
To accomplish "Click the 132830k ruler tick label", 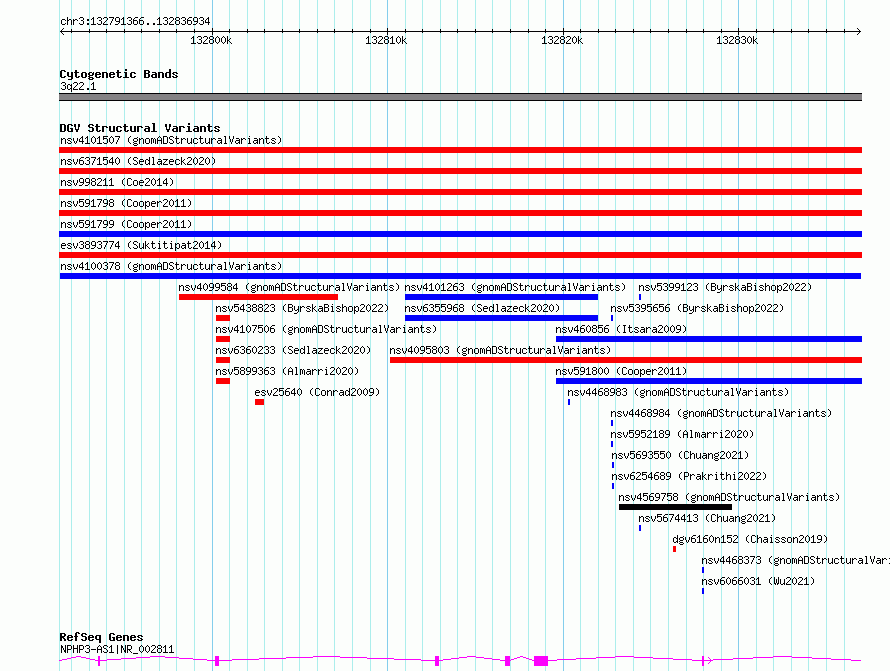I will pos(737,40).
